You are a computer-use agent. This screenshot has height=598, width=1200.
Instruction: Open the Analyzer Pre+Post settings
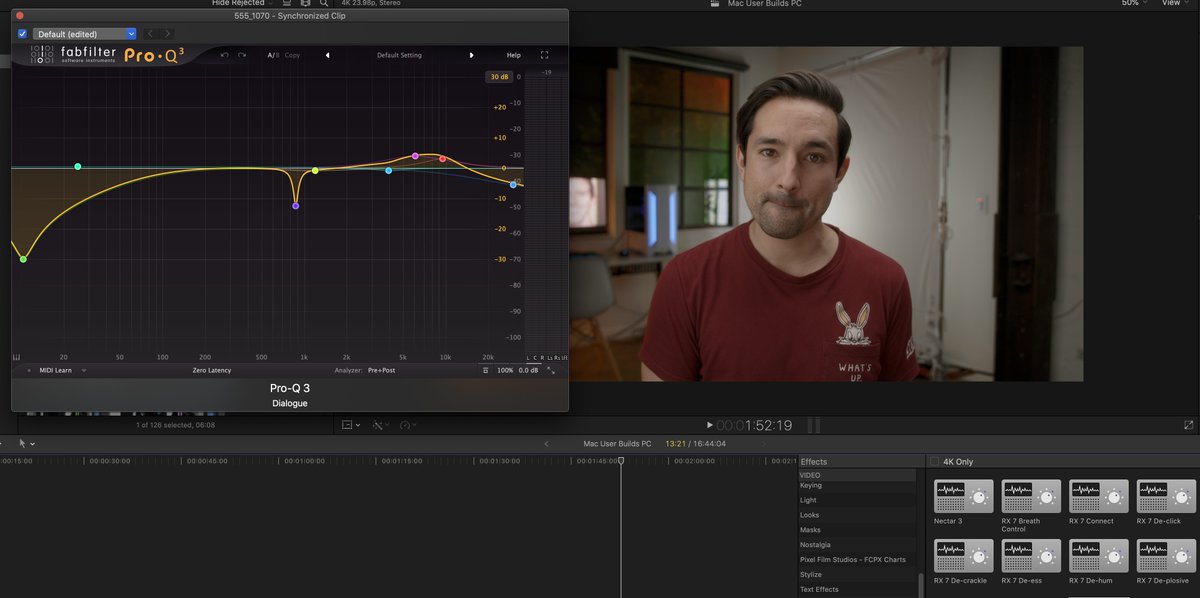tap(381, 370)
